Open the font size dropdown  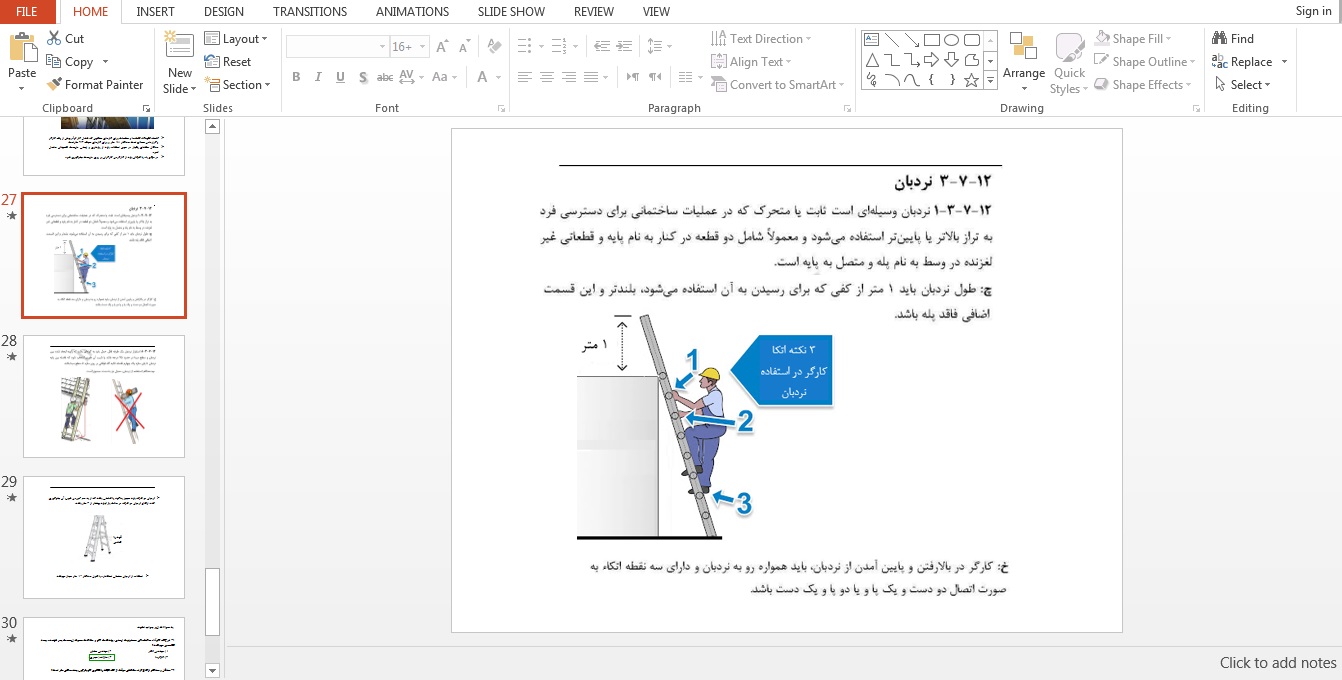pos(421,47)
